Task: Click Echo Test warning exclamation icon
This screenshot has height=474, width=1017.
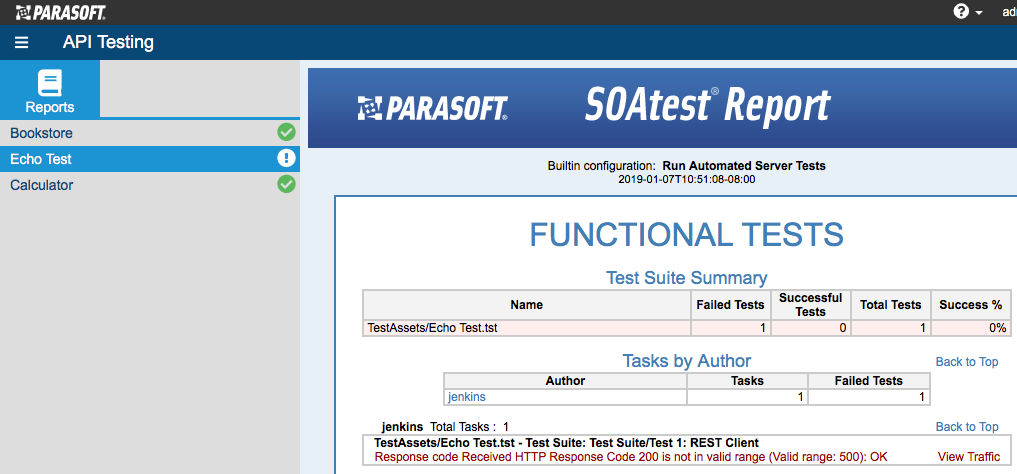Action: pos(286,158)
